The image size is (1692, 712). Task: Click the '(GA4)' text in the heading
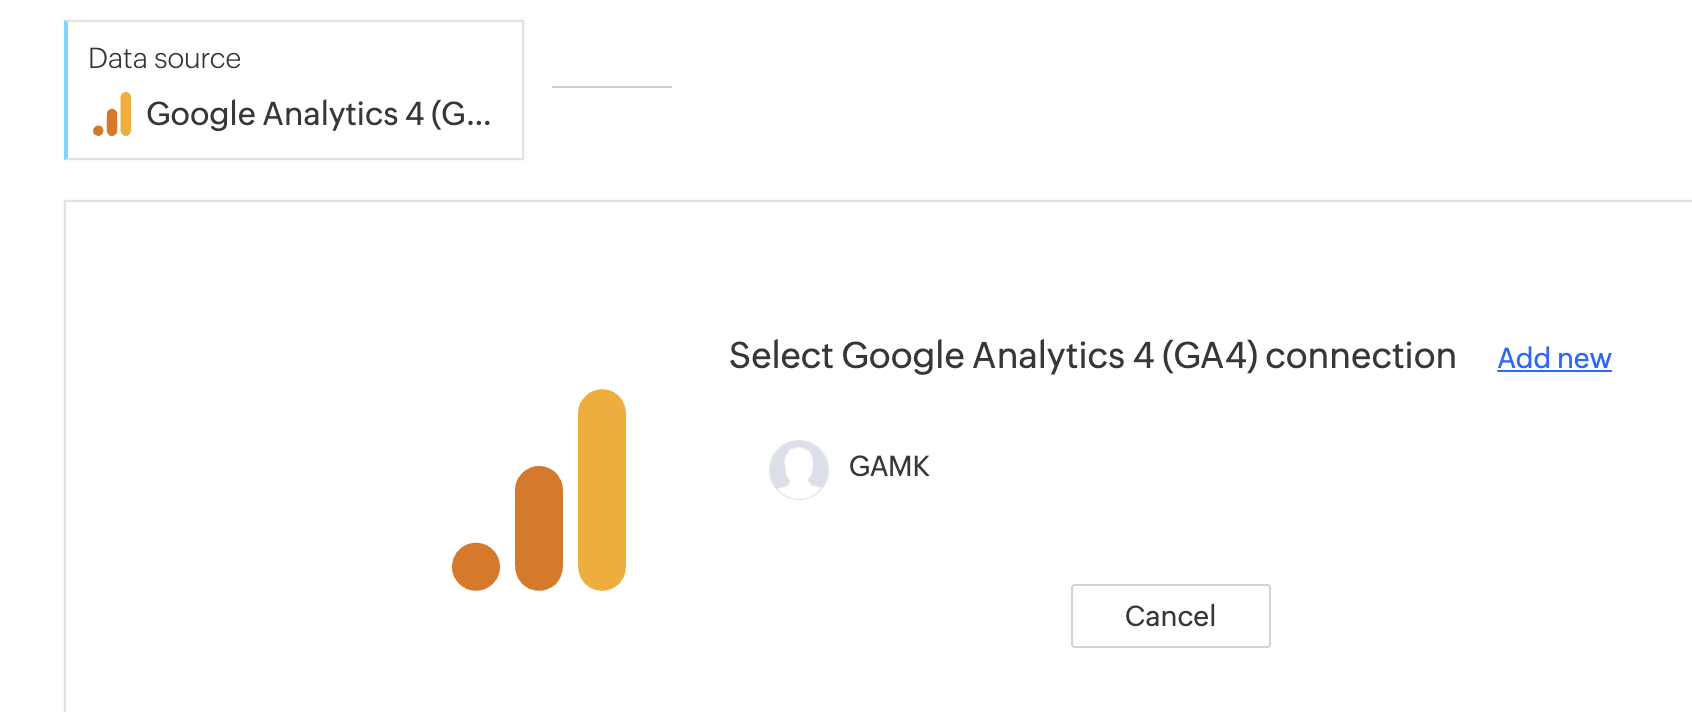point(1209,356)
